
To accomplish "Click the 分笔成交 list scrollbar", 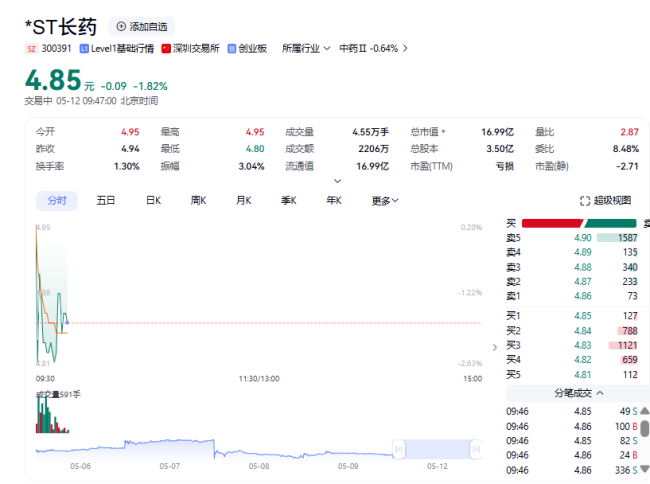I will [645, 429].
